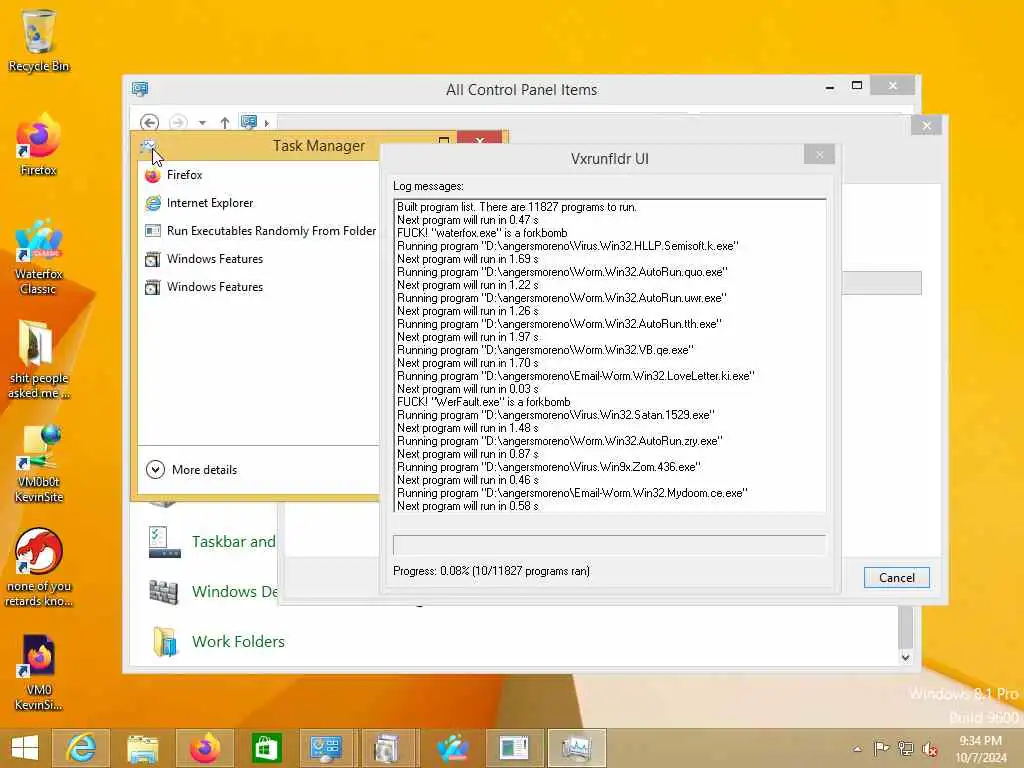The height and width of the screenshot is (768, 1024).
Task: Open the Windows Store taskbar icon
Action: [266, 748]
